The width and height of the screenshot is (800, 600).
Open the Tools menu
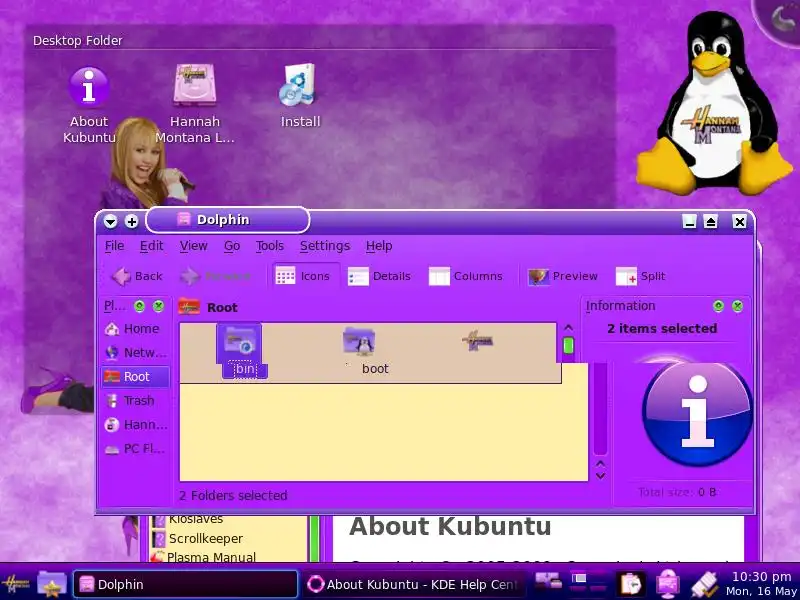tap(269, 246)
